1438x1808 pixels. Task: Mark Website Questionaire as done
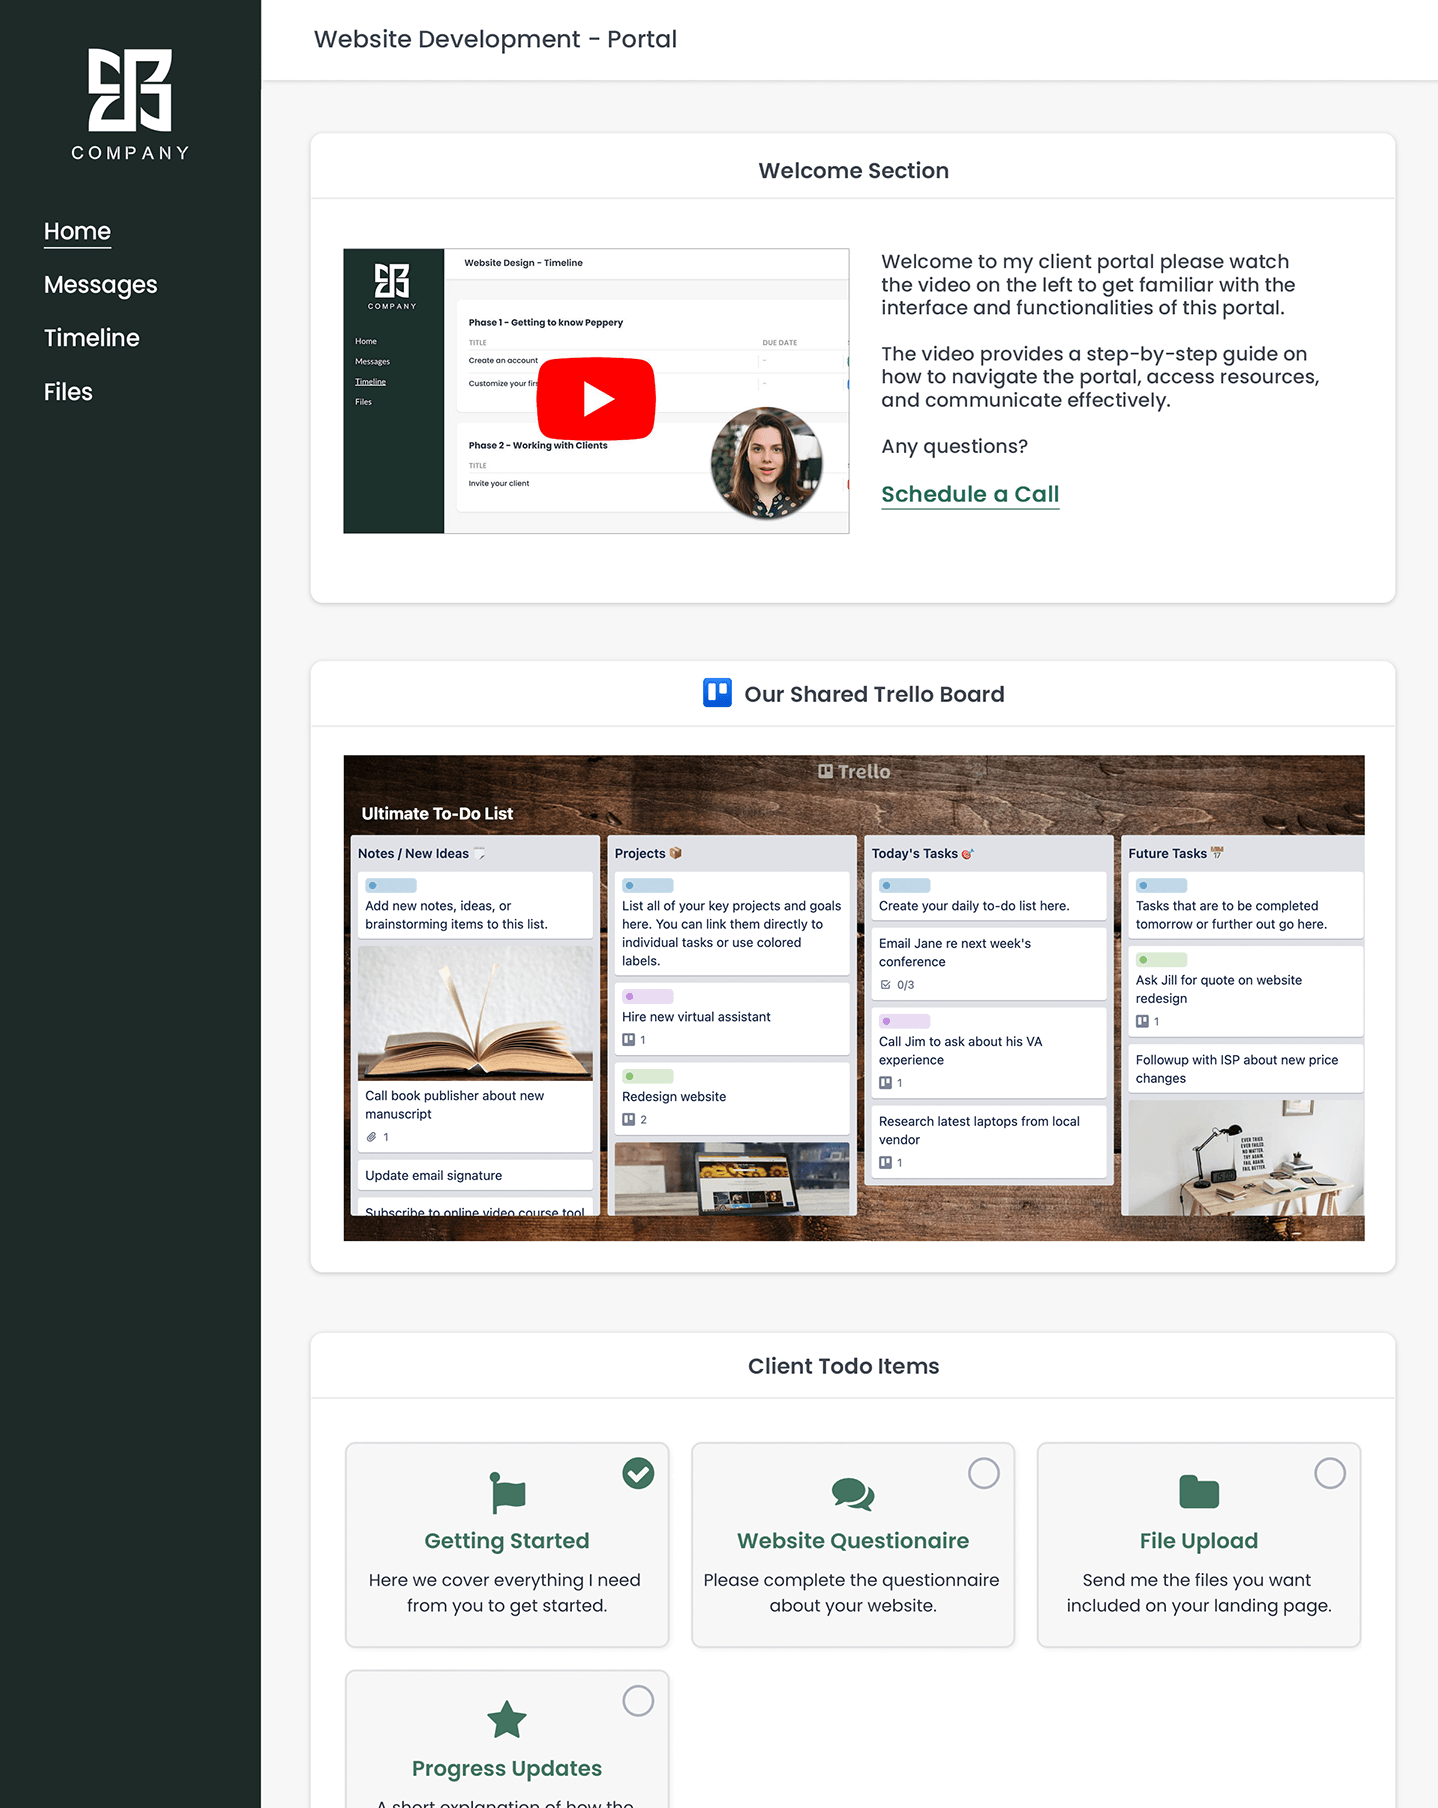pos(984,1473)
